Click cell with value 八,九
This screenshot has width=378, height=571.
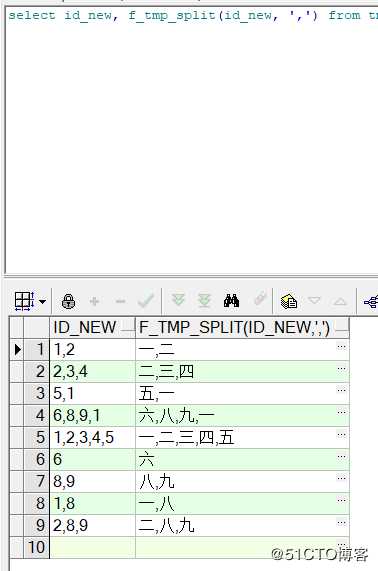tap(242, 482)
